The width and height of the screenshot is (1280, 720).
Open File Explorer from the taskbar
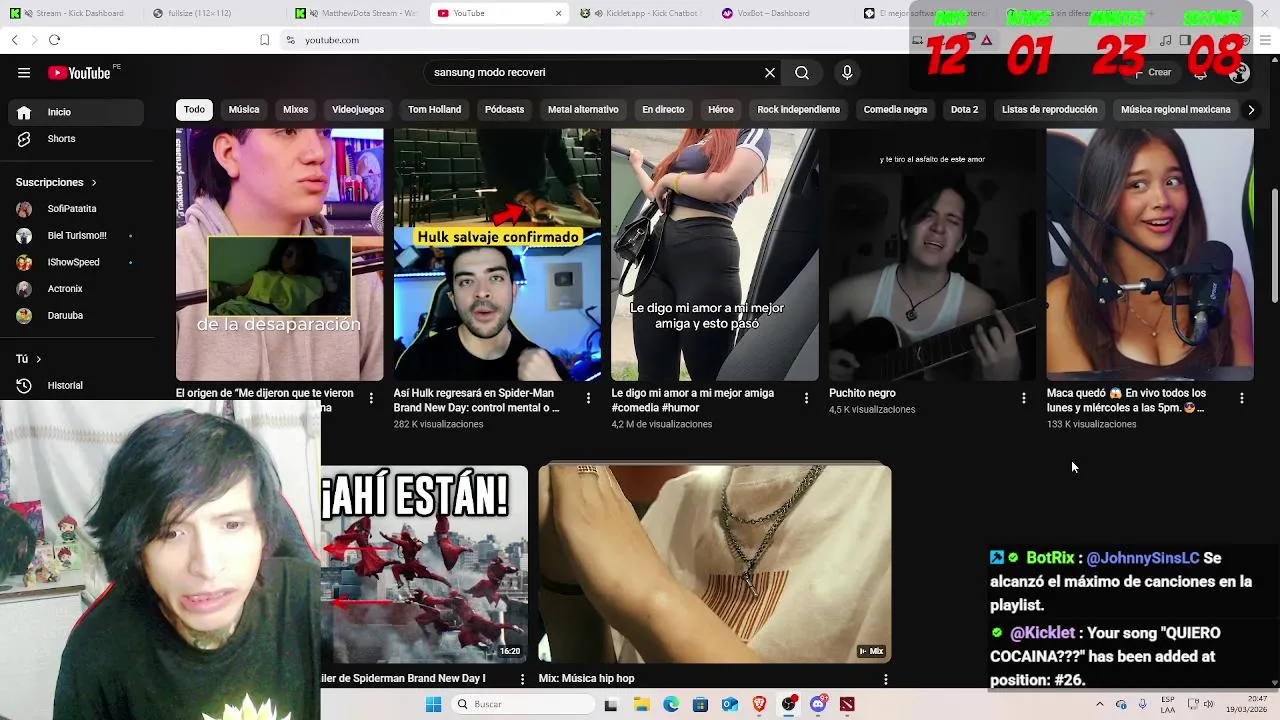click(x=642, y=705)
